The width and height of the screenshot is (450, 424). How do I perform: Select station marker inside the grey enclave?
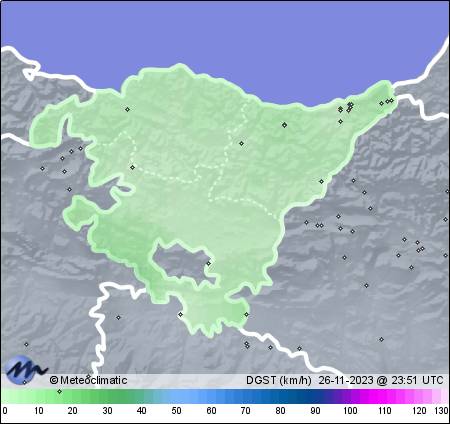[x=209, y=263]
